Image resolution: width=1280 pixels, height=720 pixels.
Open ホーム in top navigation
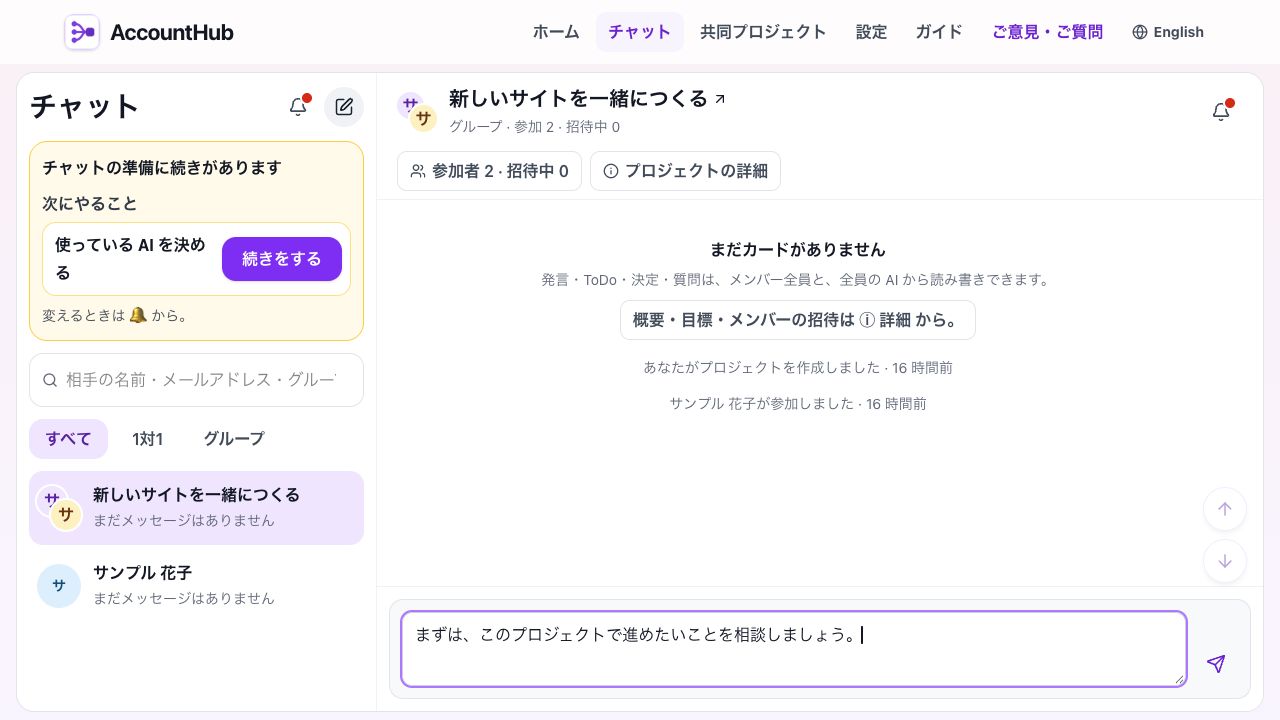(x=556, y=32)
